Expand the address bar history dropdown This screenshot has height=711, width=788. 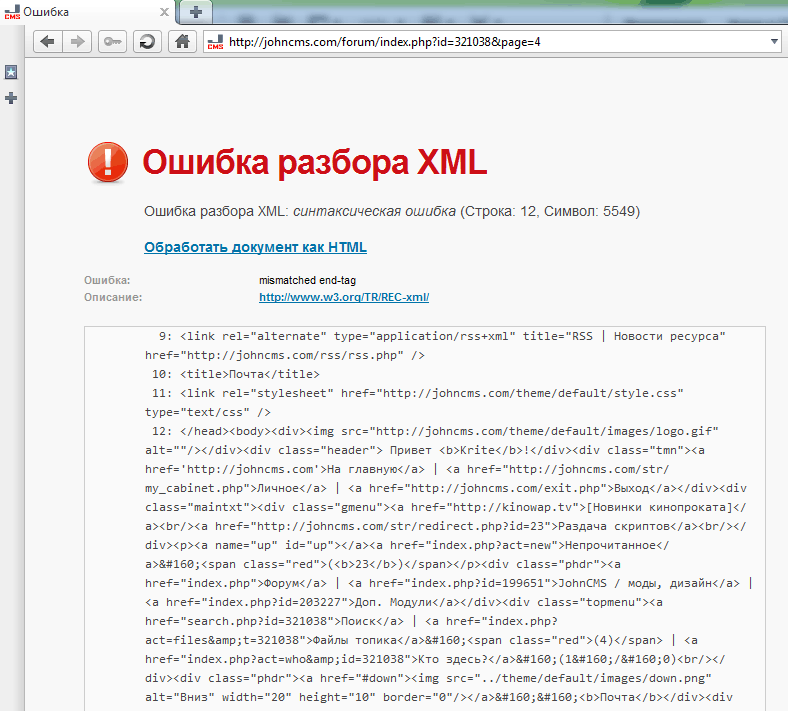coord(775,42)
